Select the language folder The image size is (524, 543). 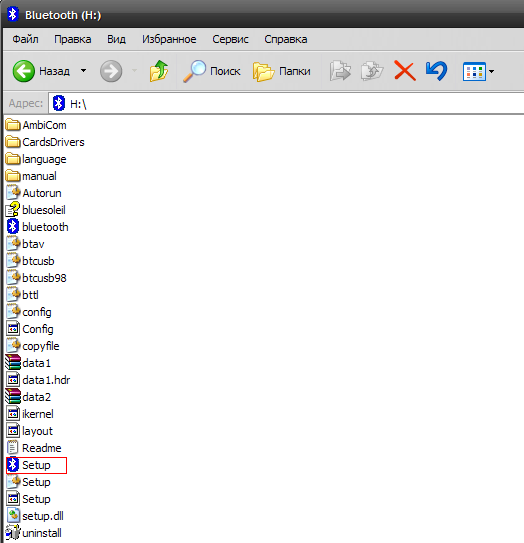36,159
